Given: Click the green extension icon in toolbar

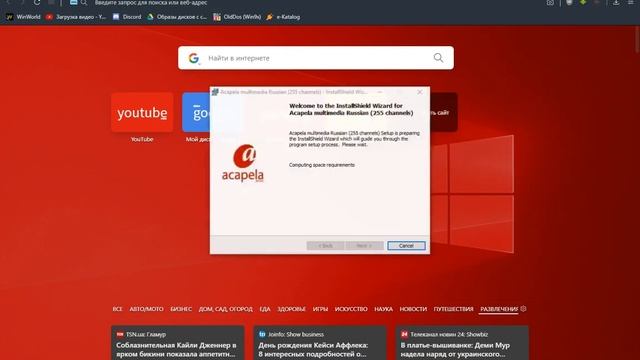Looking at the screenshot, I should coord(583,2).
